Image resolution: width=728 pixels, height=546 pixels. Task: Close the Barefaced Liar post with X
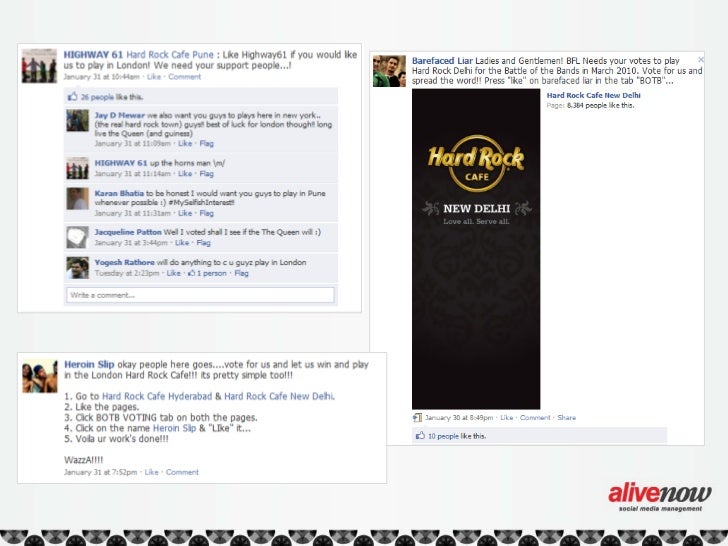click(x=701, y=59)
